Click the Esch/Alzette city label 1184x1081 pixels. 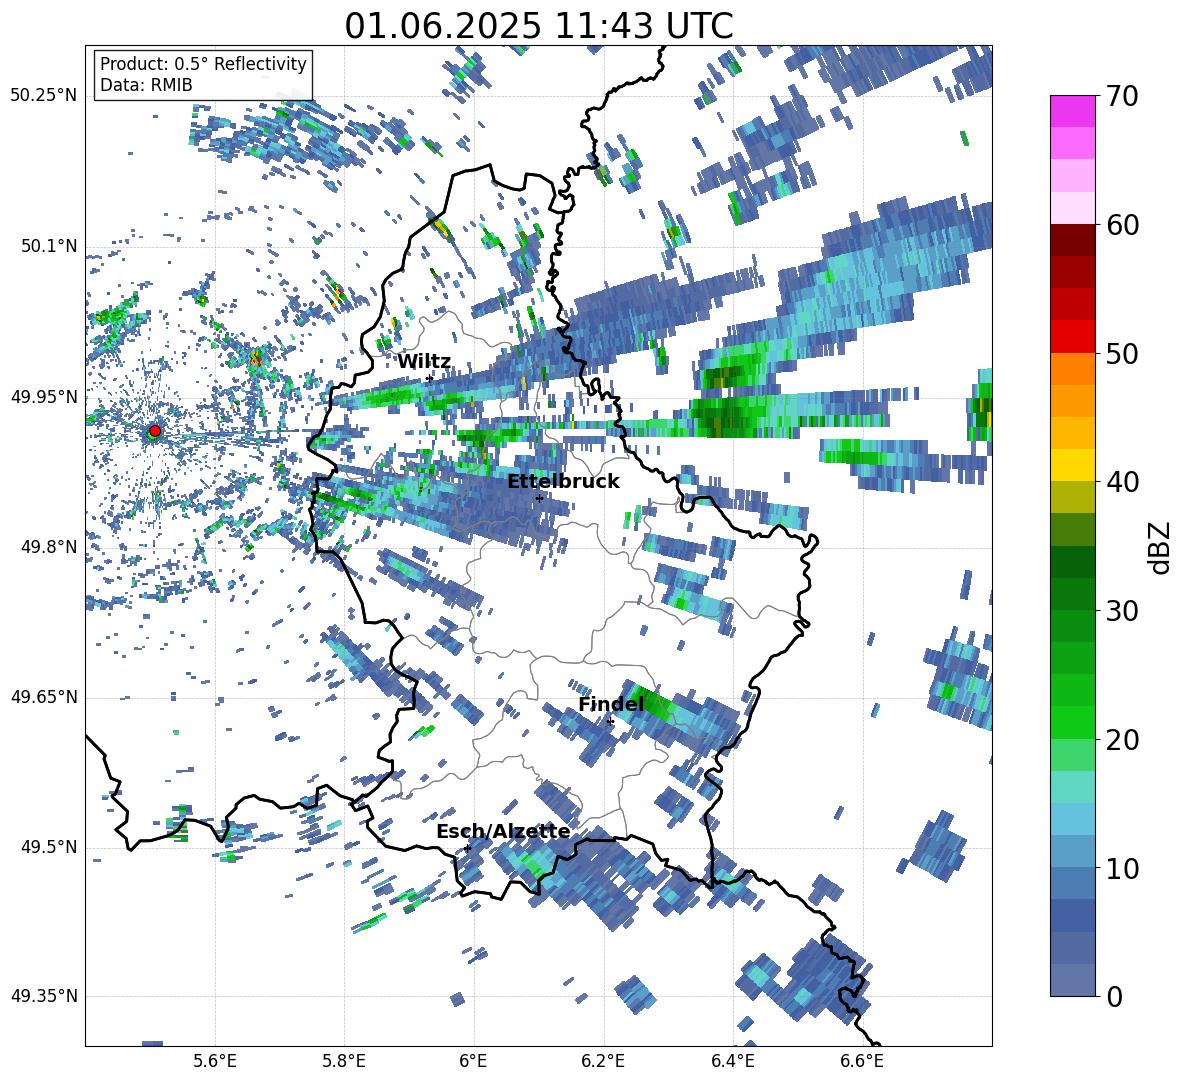(503, 831)
